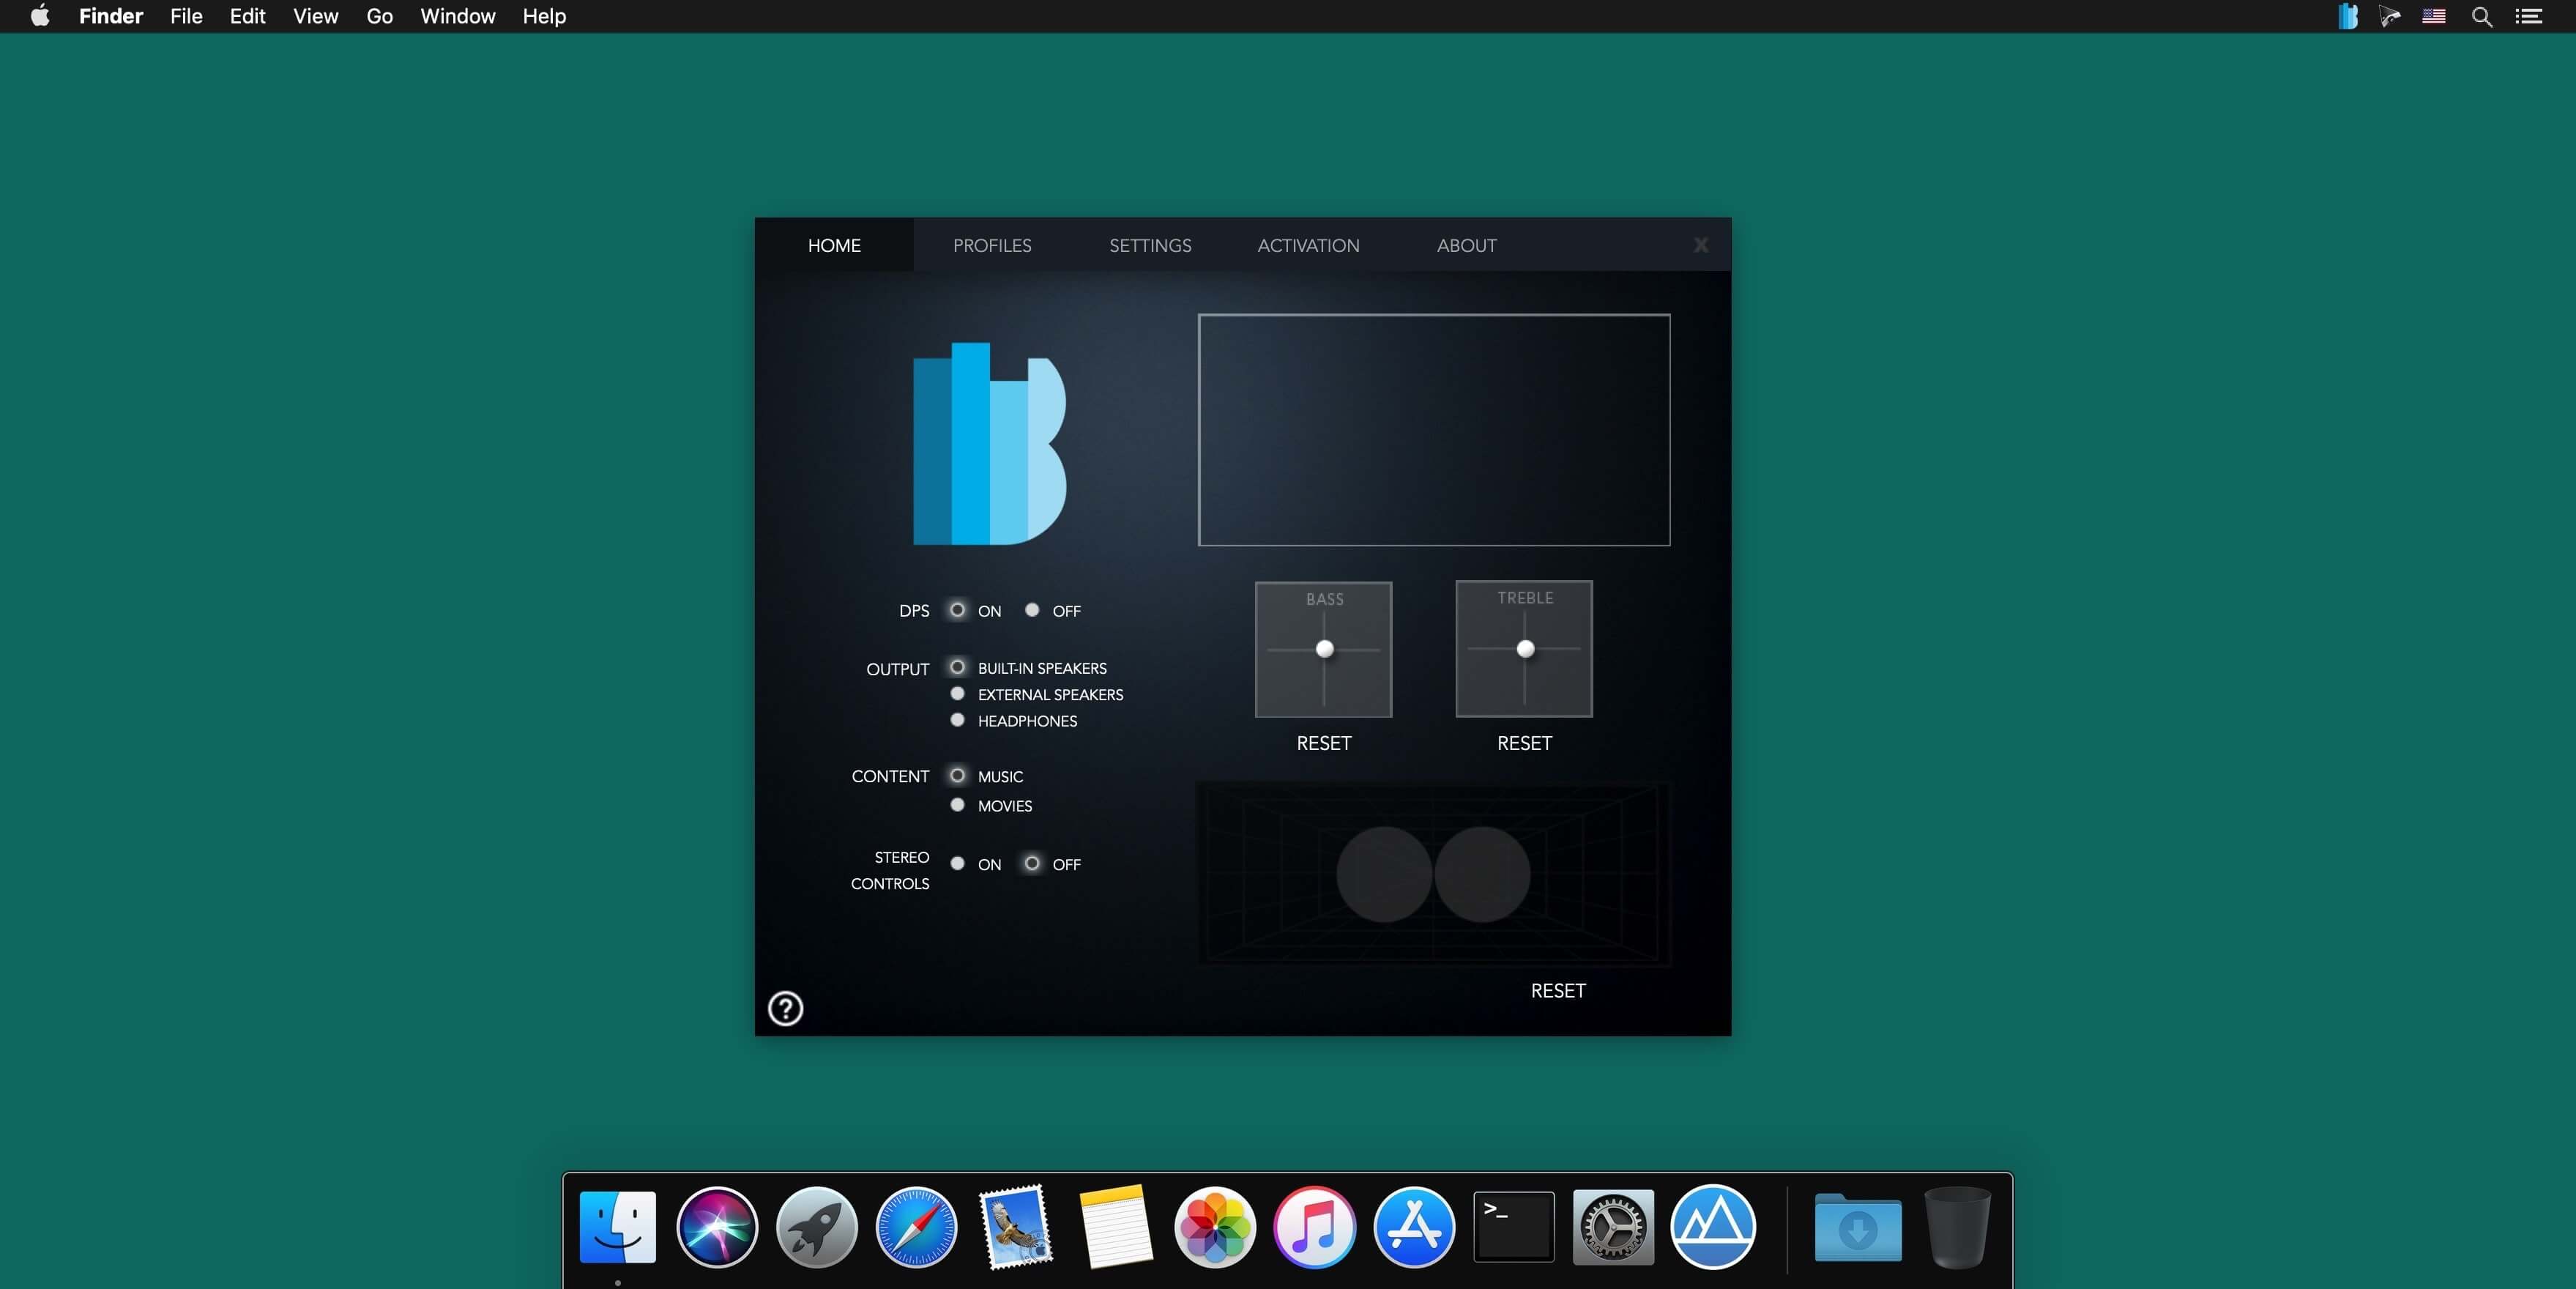Viewport: 2576px width, 1289px height.
Task: Open iTunes music app in dock
Action: (1314, 1227)
